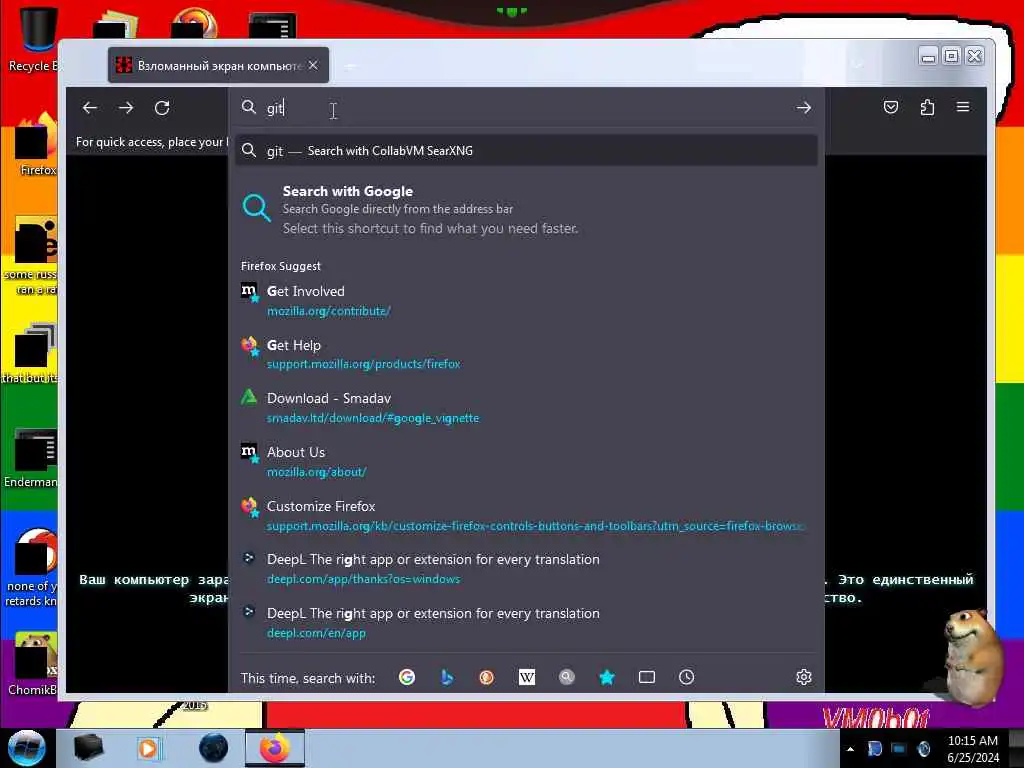Click the magnifier icon in the address bar

[249, 107]
